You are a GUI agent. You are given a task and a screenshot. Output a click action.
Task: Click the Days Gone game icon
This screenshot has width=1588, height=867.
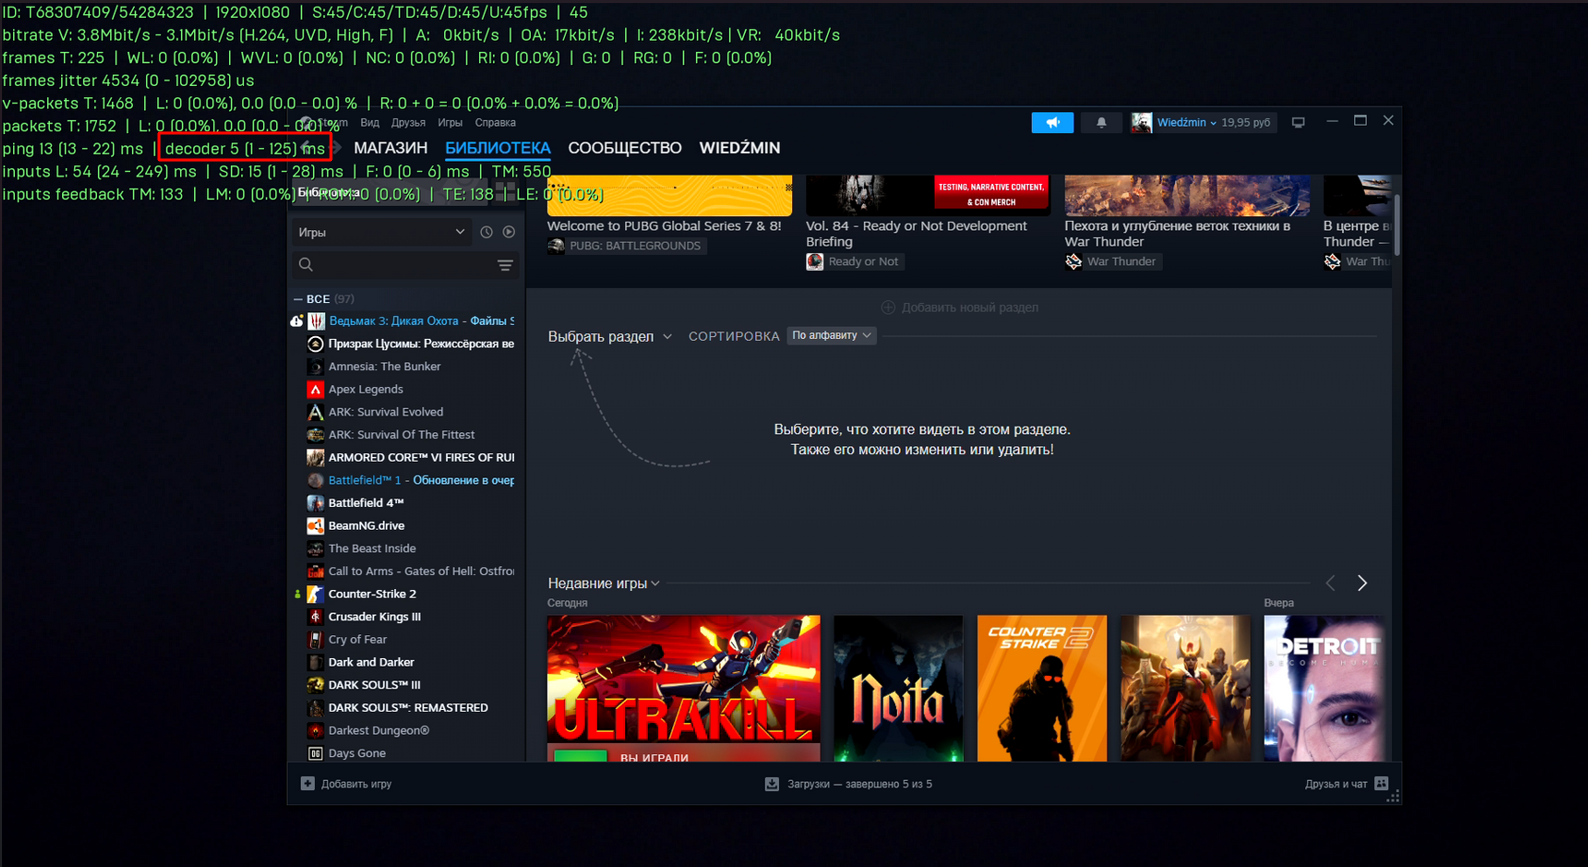click(x=315, y=753)
